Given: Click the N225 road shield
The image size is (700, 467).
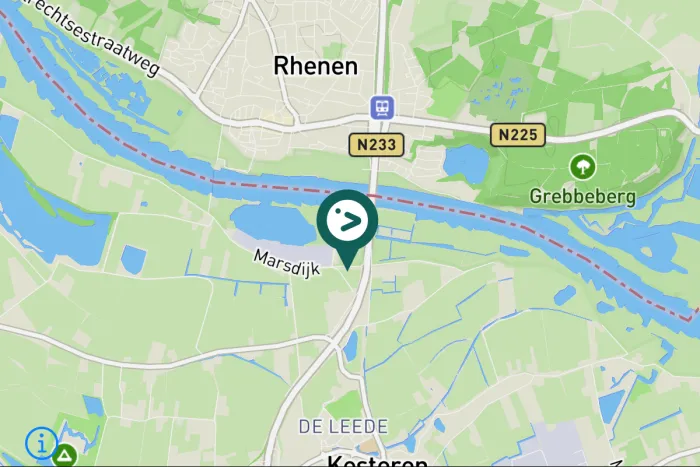Looking at the screenshot, I should [518, 135].
